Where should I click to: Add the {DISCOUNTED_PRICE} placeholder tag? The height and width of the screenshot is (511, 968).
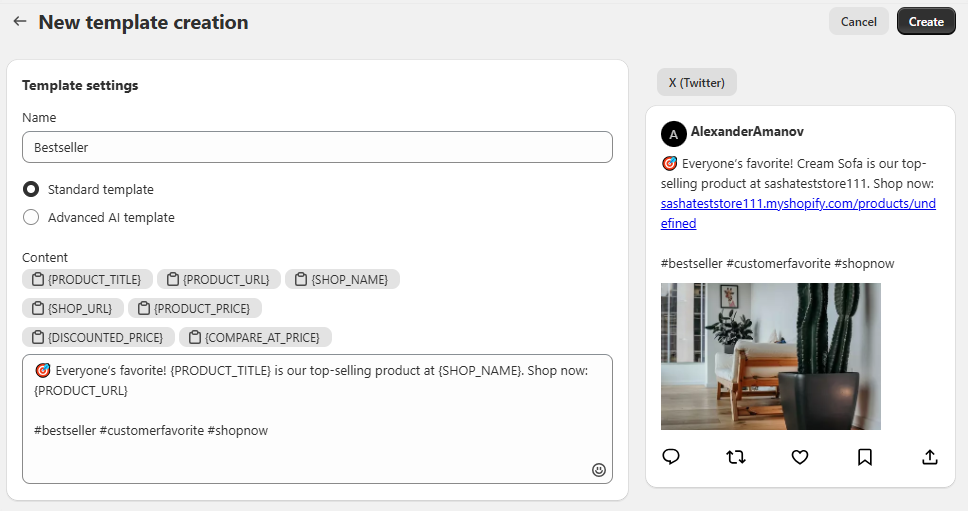click(99, 337)
